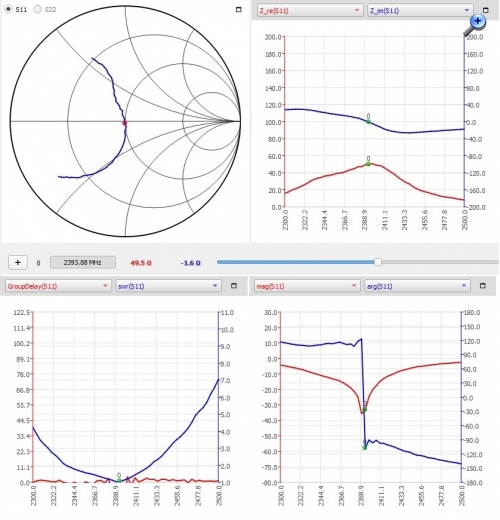Select the S11 radio button
Viewport: 500px width, 520px height.
coord(8,9)
